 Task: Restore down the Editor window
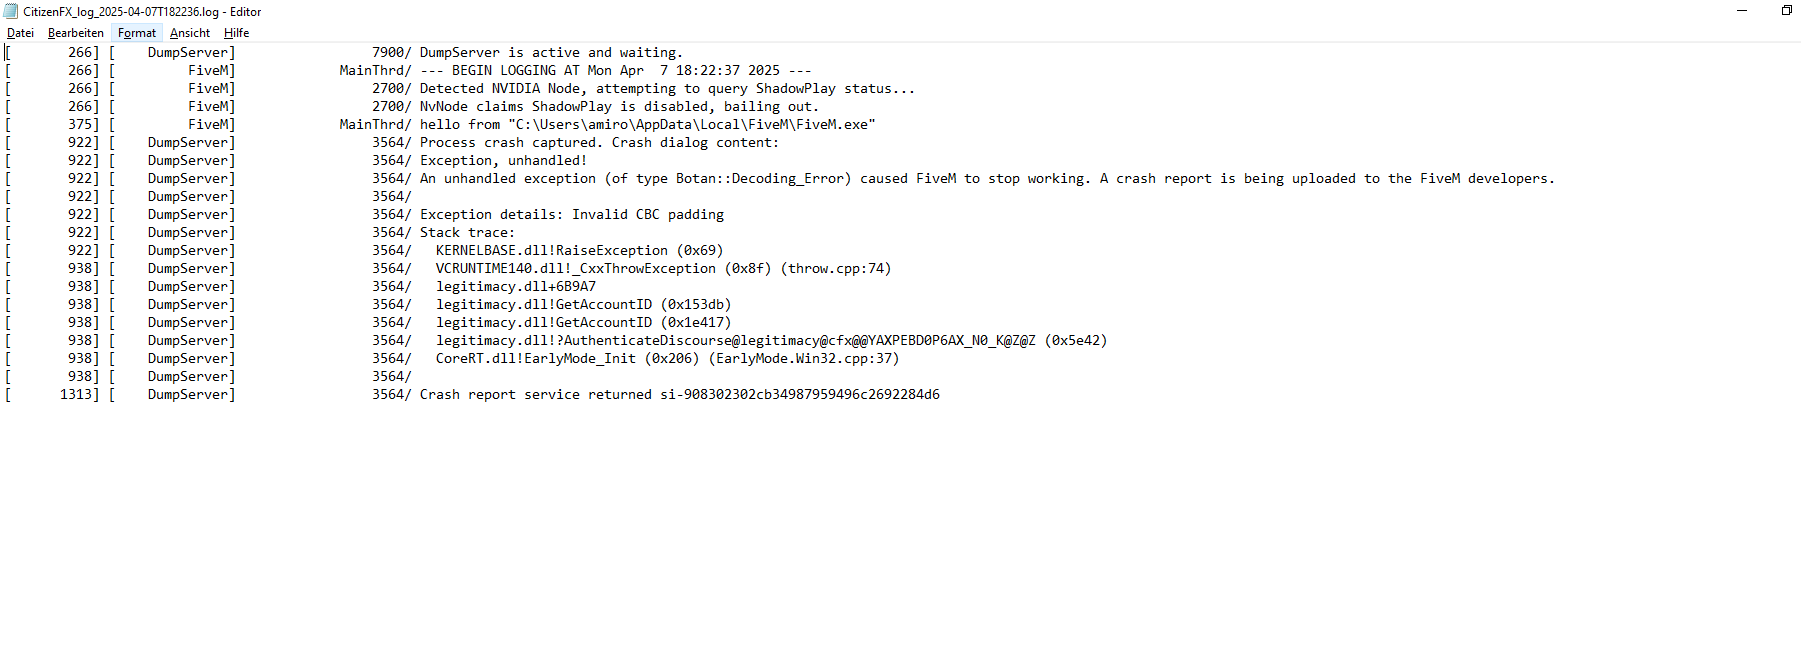(x=1786, y=10)
